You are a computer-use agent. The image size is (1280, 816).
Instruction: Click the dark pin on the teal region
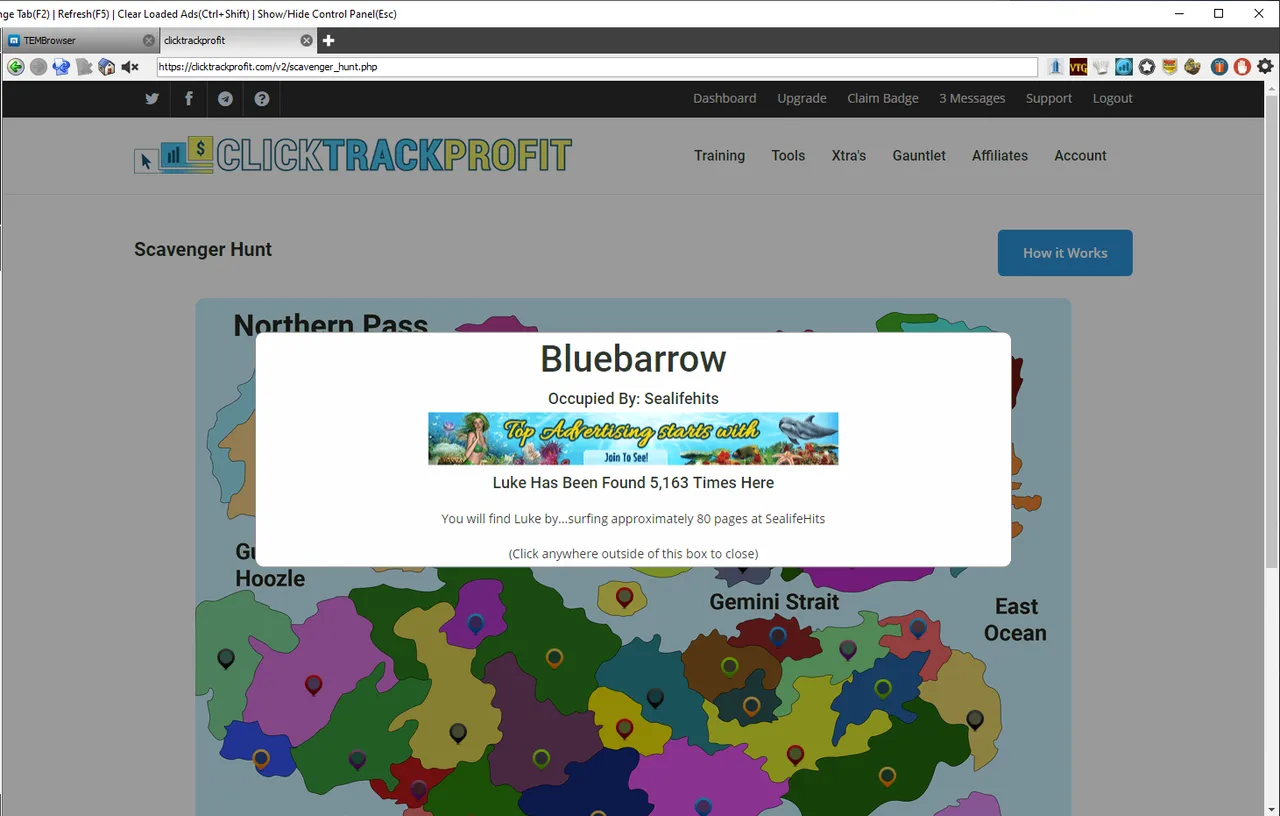[655, 698]
